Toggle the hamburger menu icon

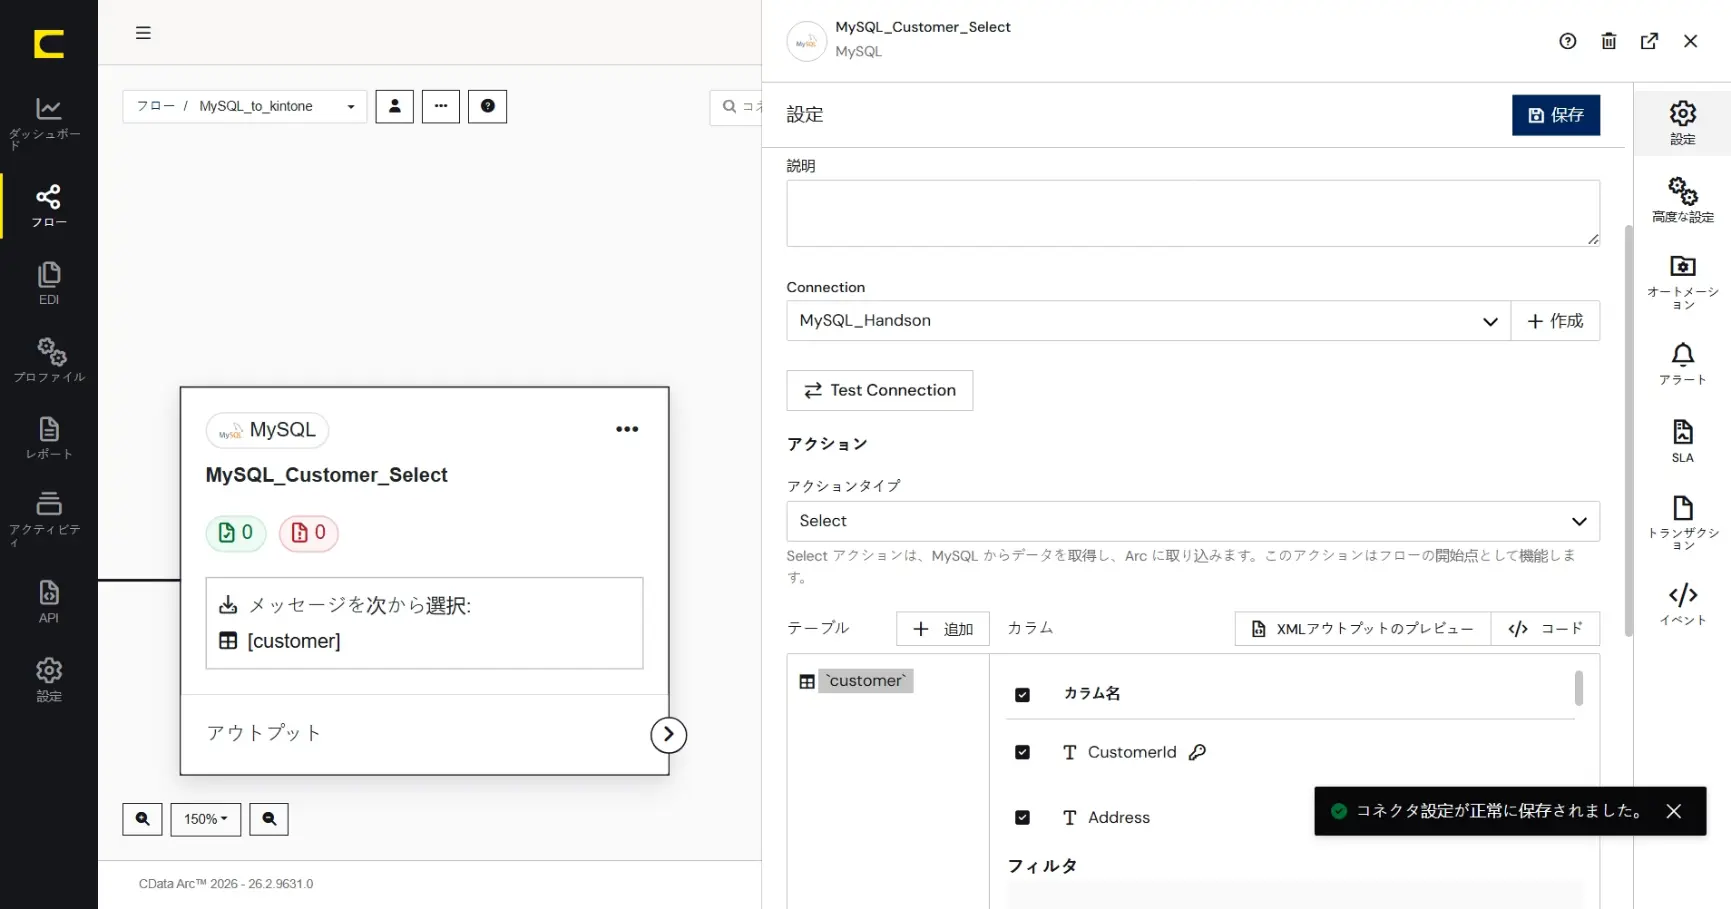coord(143,33)
